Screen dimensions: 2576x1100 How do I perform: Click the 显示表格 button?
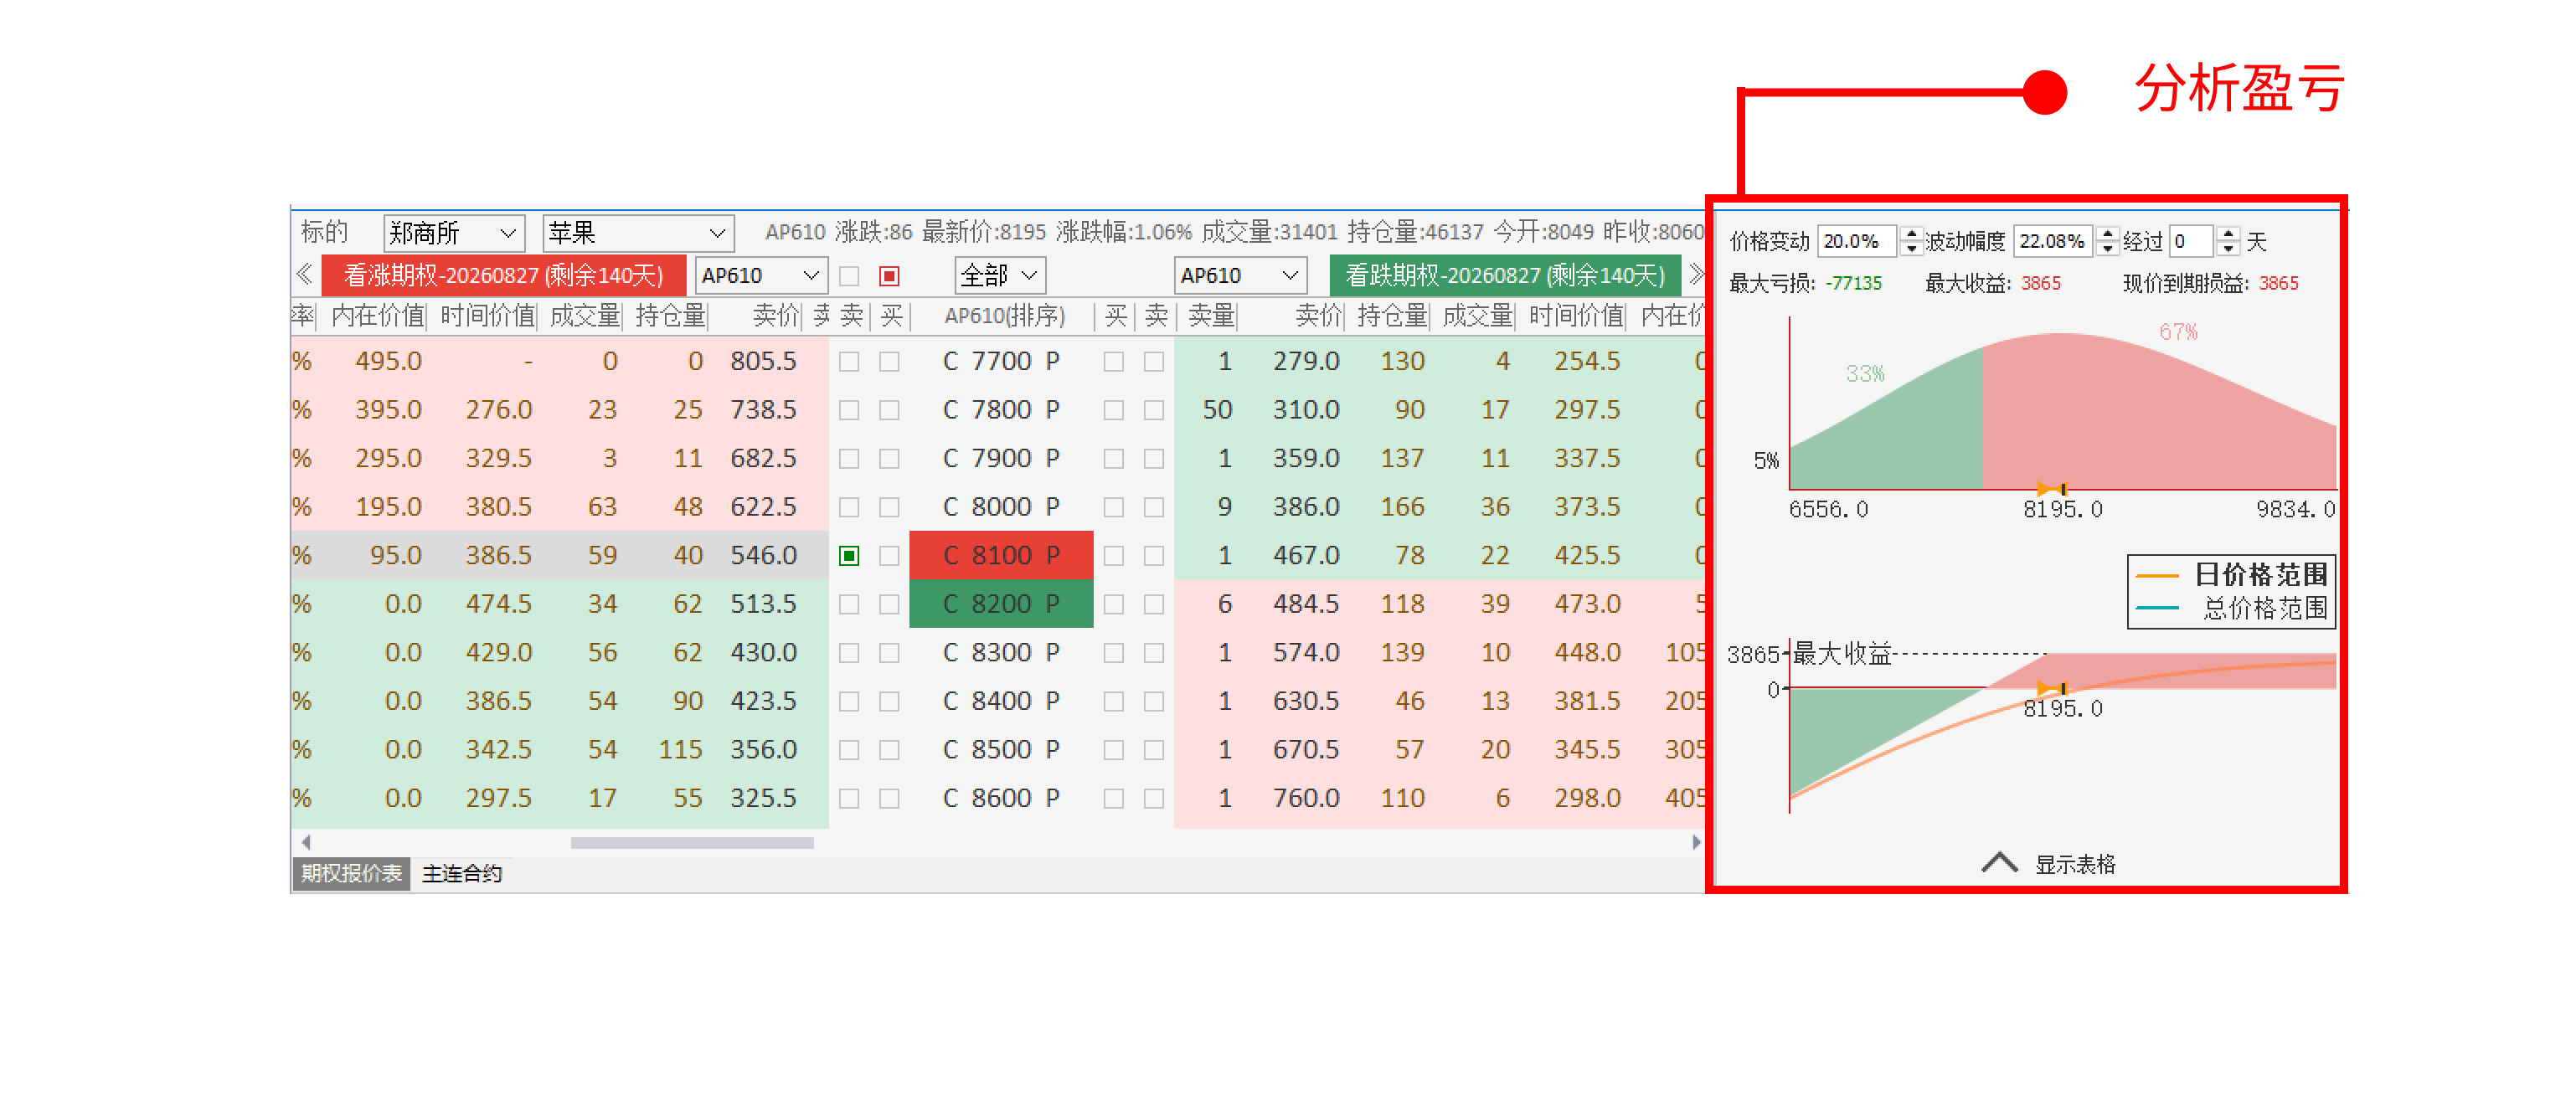pyautogui.click(x=2074, y=864)
